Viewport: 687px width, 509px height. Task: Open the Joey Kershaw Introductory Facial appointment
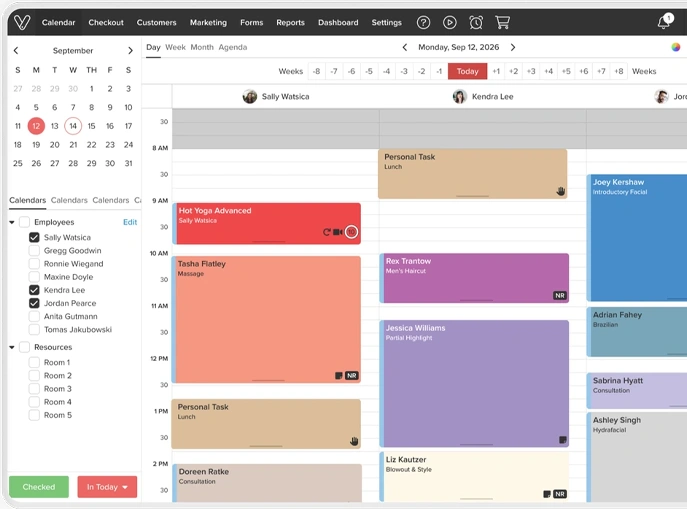click(637, 238)
